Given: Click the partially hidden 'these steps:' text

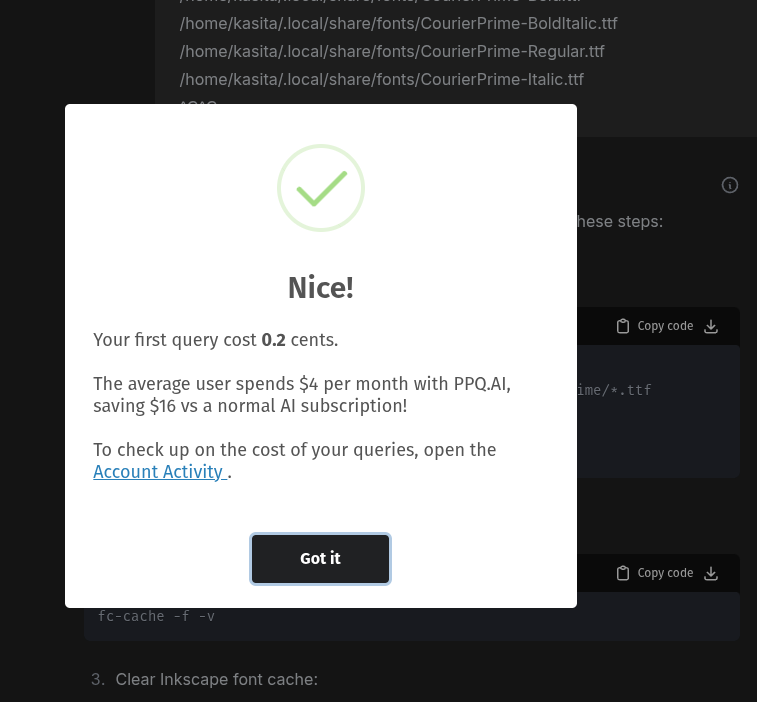Looking at the screenshot, I should [x=620, y=222].
